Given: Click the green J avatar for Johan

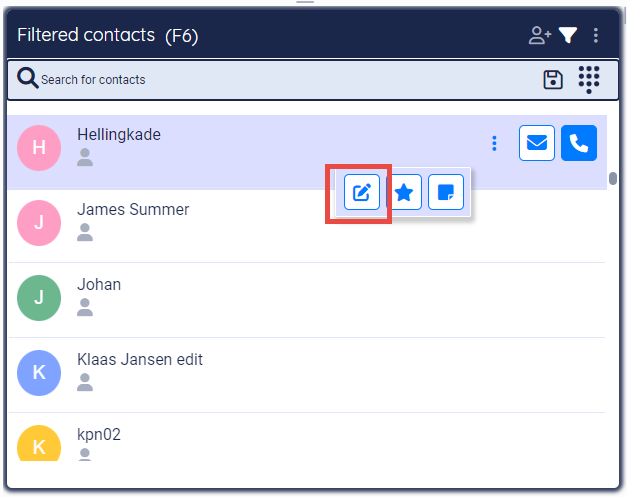Looking at the screenshot, I should (x=39, y=297).
